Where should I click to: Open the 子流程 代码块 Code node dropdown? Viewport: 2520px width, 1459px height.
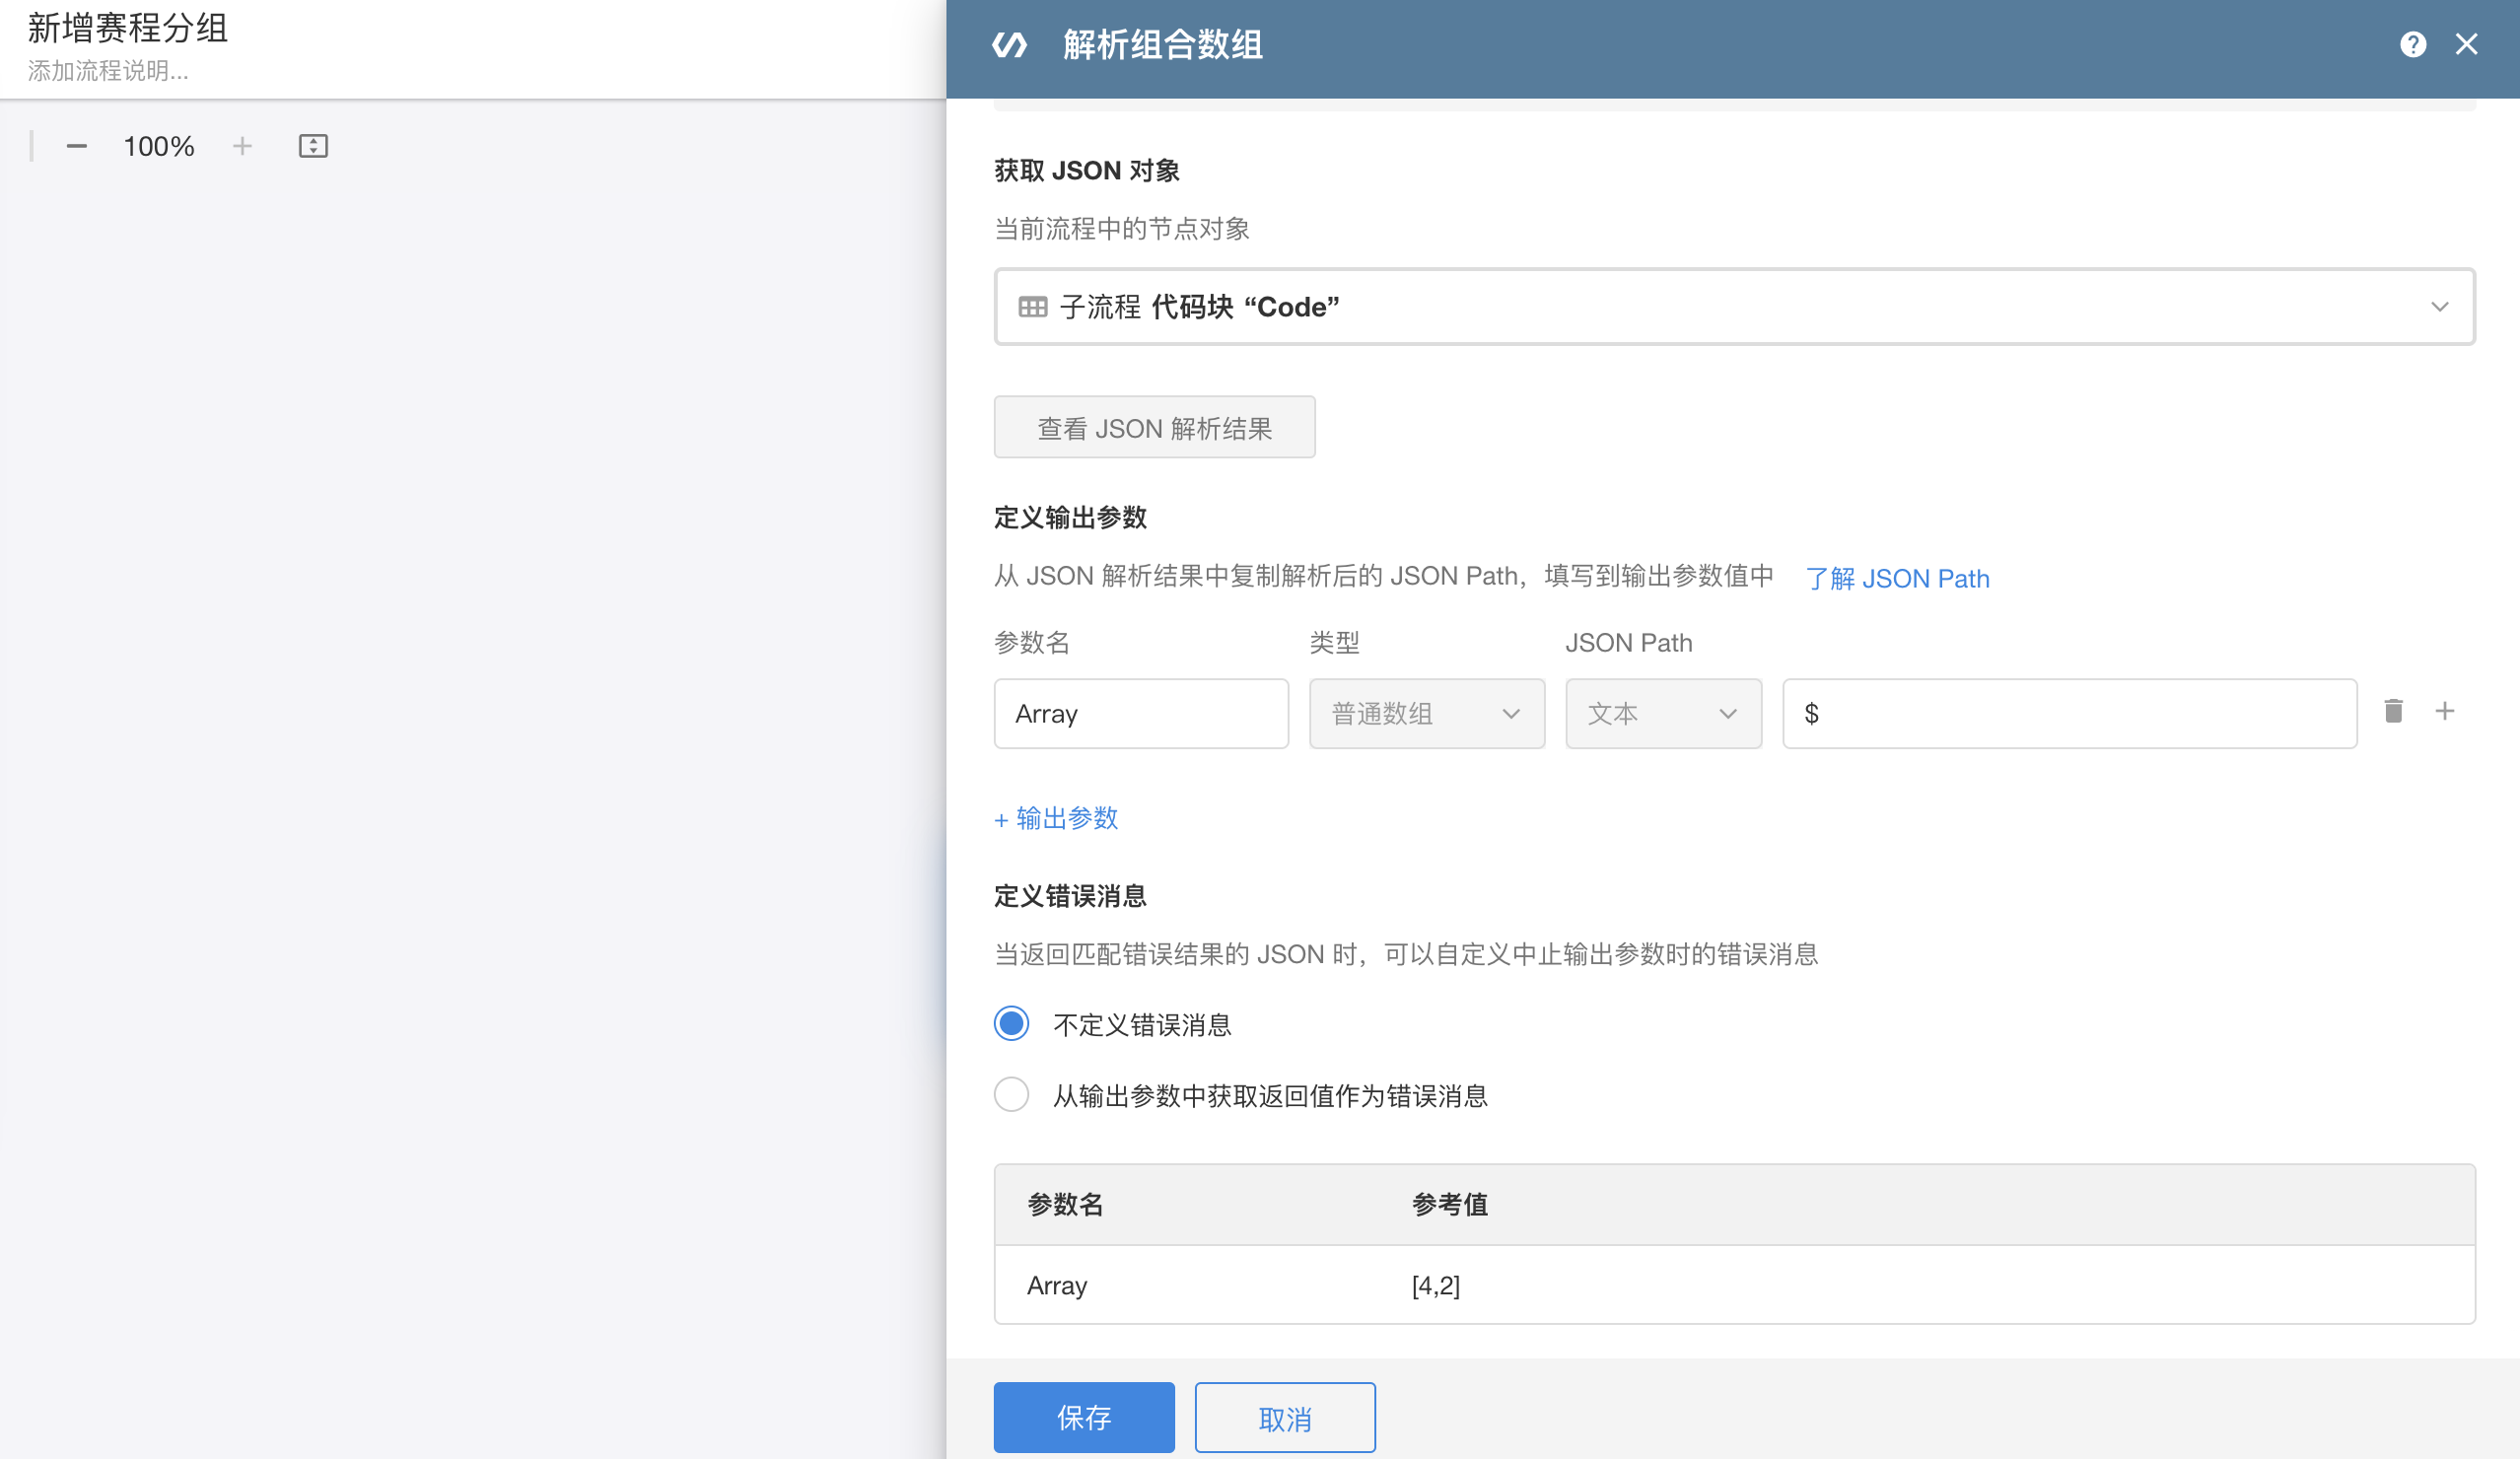(1733, 307)
